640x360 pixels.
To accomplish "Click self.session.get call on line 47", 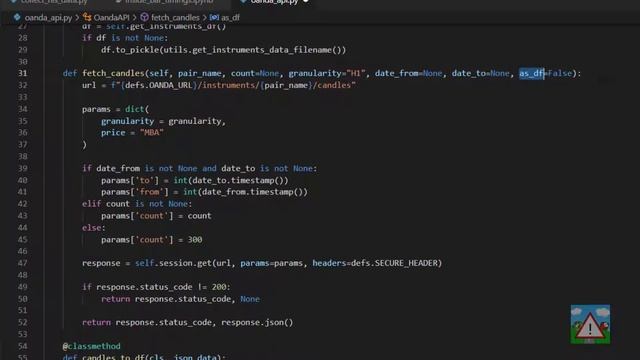I will (173, 263).
